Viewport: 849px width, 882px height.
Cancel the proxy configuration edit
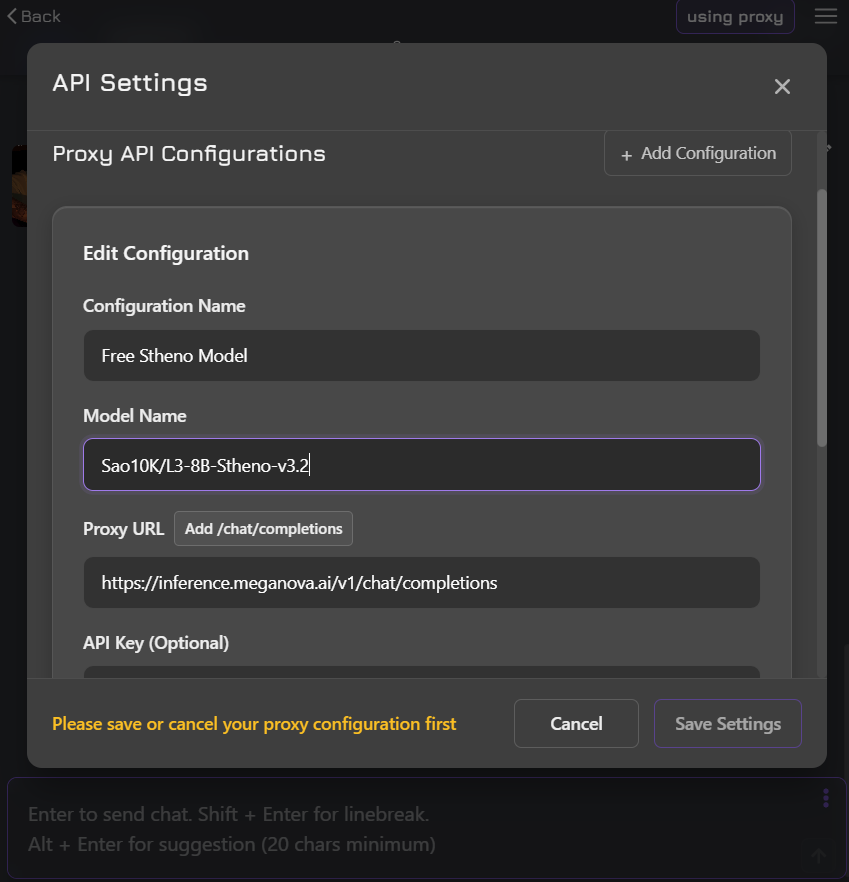576,724
